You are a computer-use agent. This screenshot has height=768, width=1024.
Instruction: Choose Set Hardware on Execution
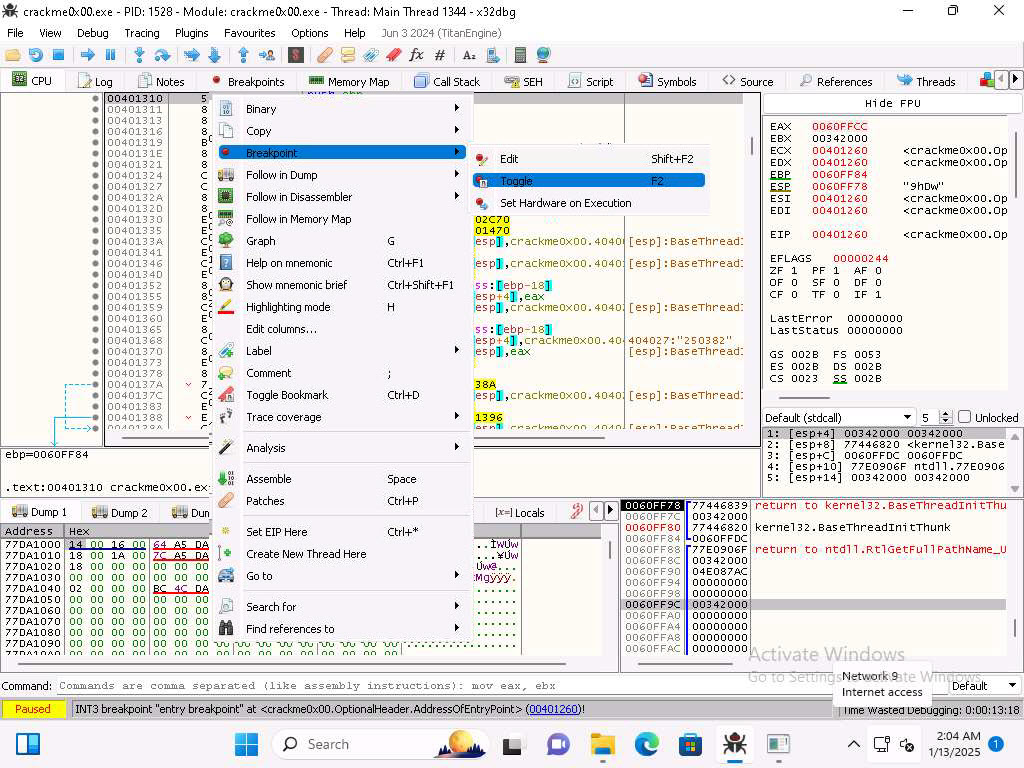[x=565, y=203]
